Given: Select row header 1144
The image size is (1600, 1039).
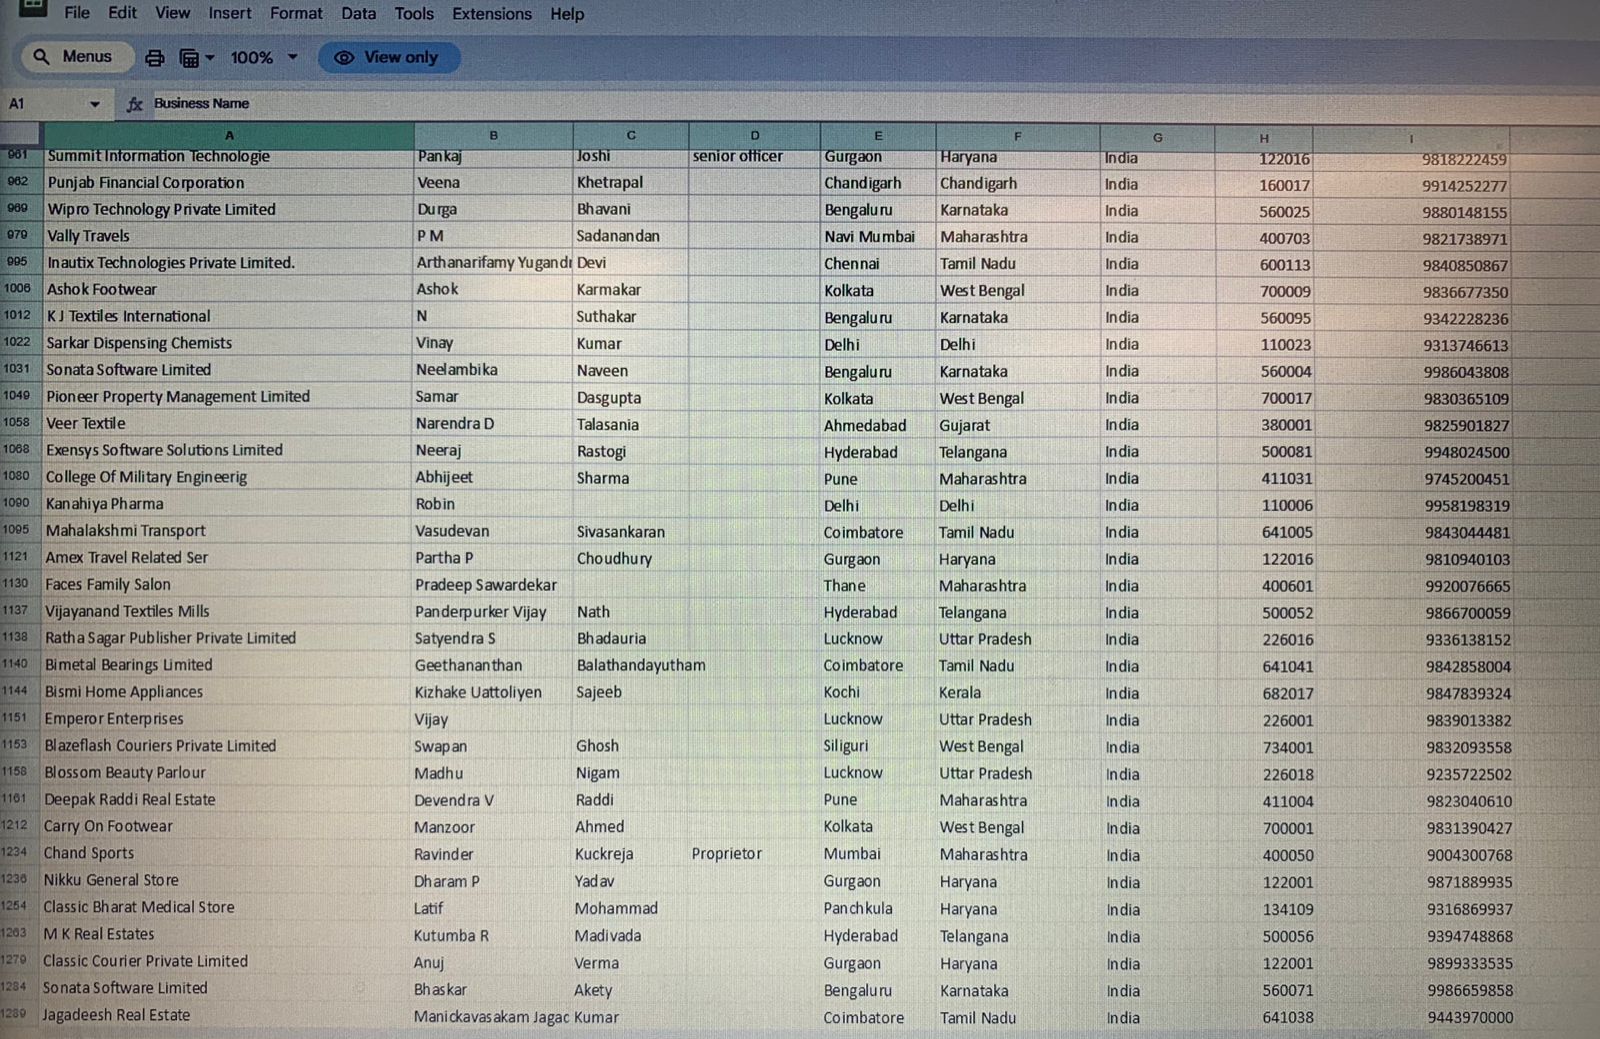Looking at the screenshot, I should [15, 690].
